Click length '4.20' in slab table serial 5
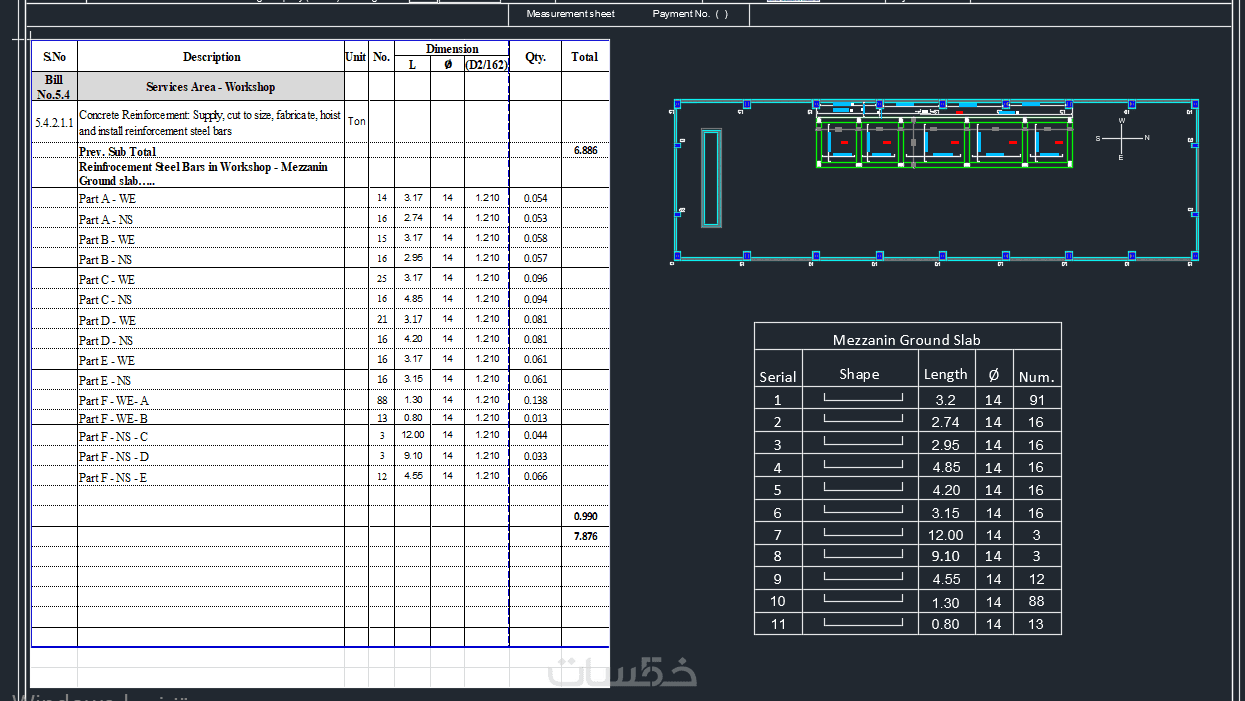This screenshot has width=1245, height=701. pyautogui.click(x=946, y=489)
